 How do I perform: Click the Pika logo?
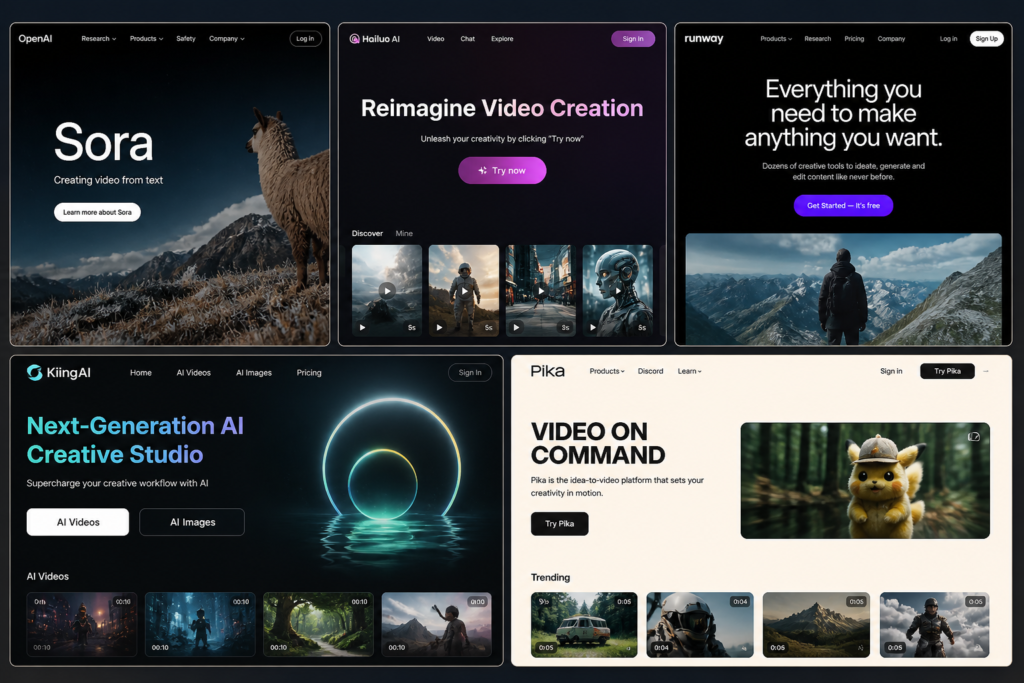click(547, 371)
